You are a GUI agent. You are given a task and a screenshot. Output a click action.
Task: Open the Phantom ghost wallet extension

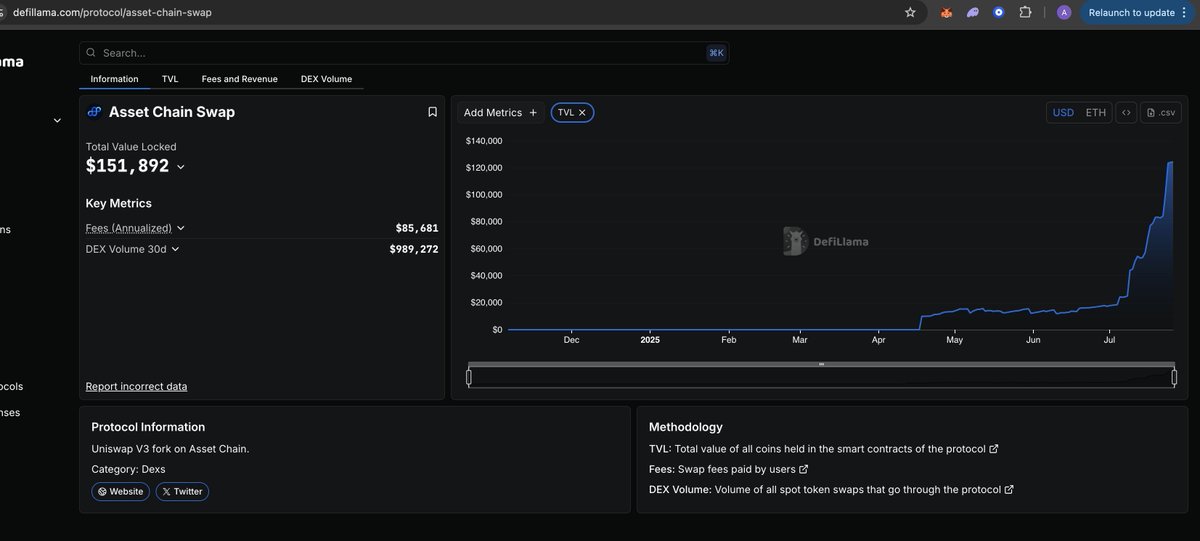coord(973,12)
